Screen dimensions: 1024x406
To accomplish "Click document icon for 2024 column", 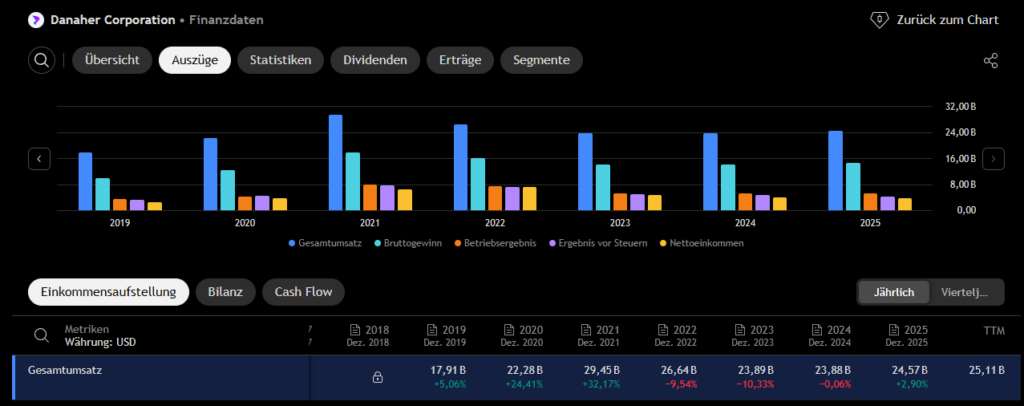I will (x=817, y=330).
